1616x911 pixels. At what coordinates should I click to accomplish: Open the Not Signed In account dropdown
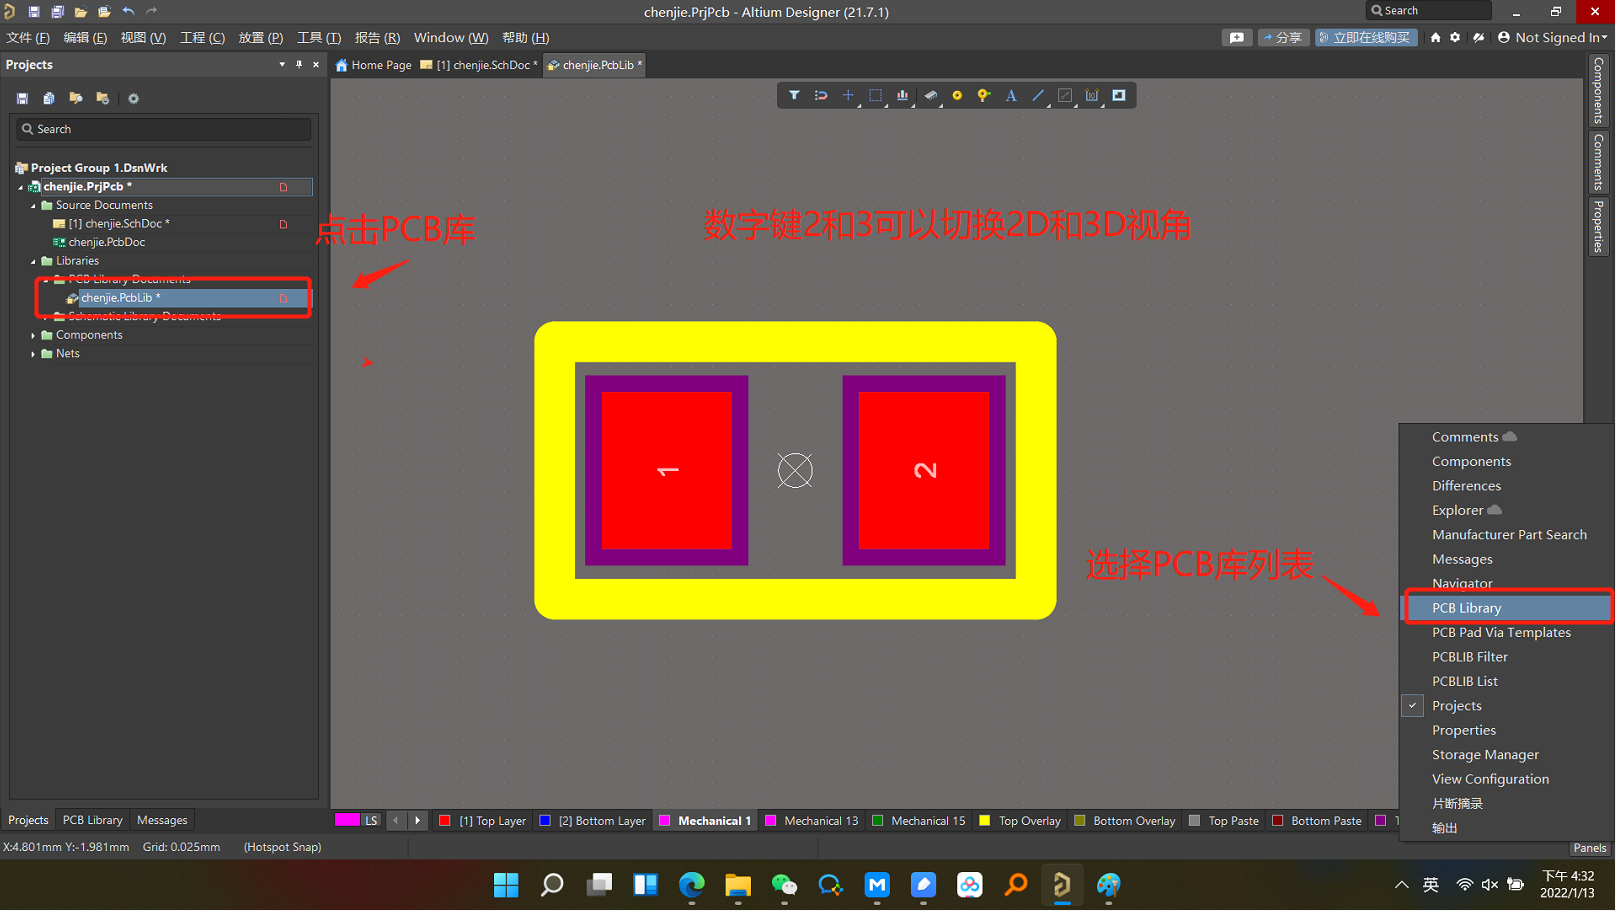tap(1553, 37)
